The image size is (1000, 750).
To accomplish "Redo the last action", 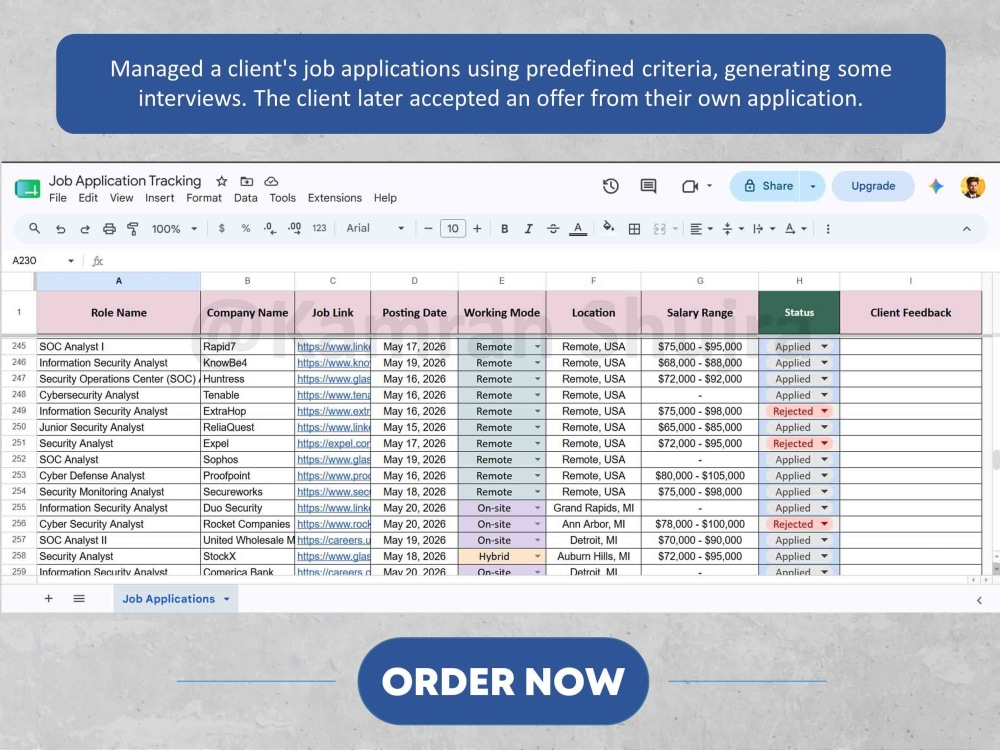I will pyautogui.click(x=84, y=228).
